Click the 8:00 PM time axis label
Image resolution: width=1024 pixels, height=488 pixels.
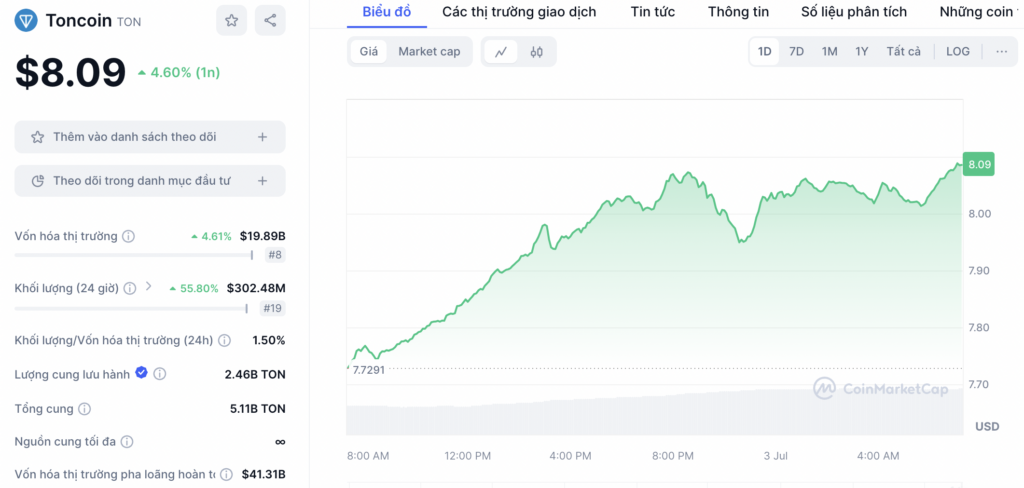[x=673, y=455]
